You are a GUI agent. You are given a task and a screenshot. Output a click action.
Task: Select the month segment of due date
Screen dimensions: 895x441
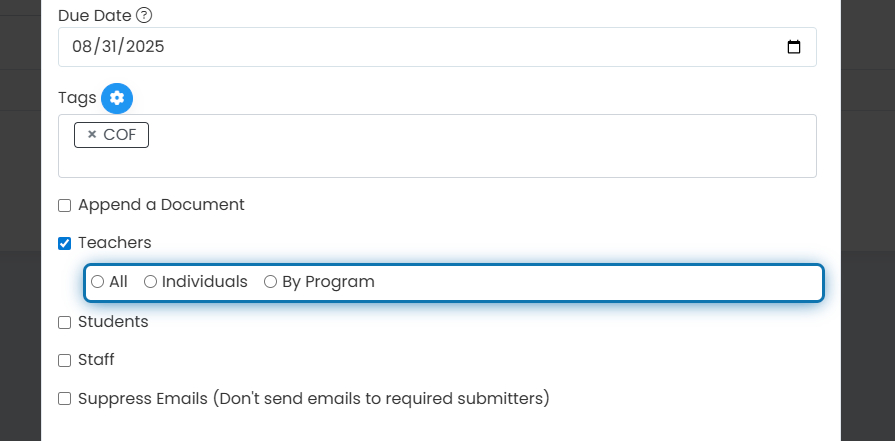pyautogui.click(x=82, y=47)
